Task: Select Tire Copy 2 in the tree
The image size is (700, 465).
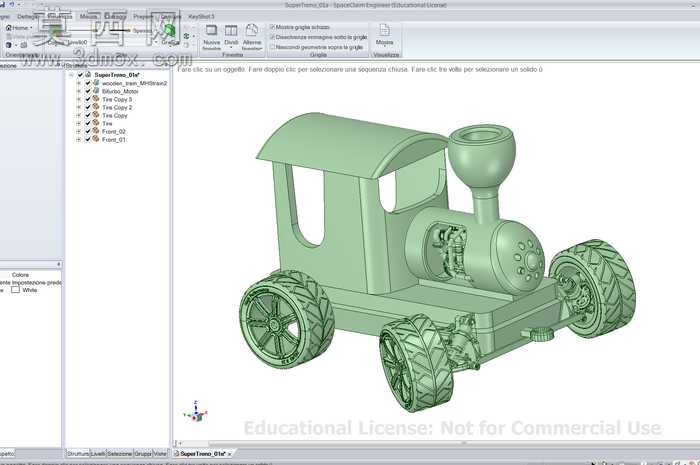Action: click(x=117, y=108)
